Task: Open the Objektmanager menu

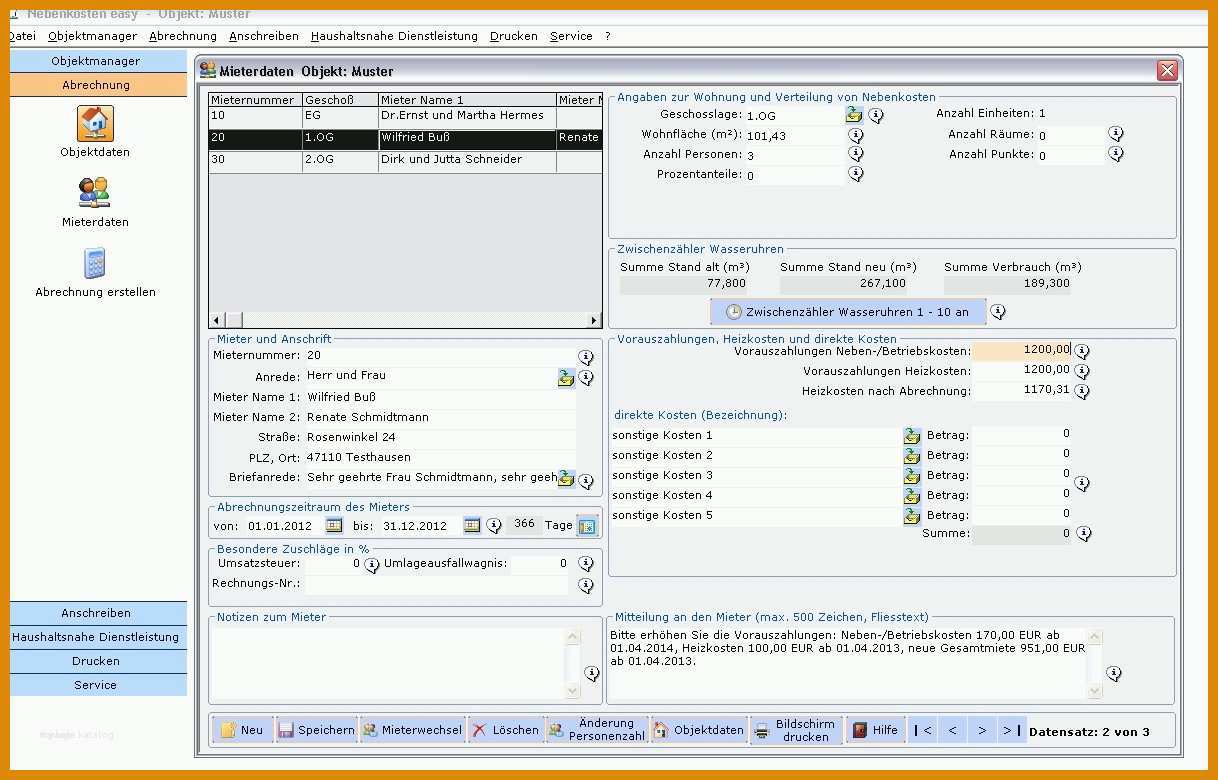Action: 92,36
